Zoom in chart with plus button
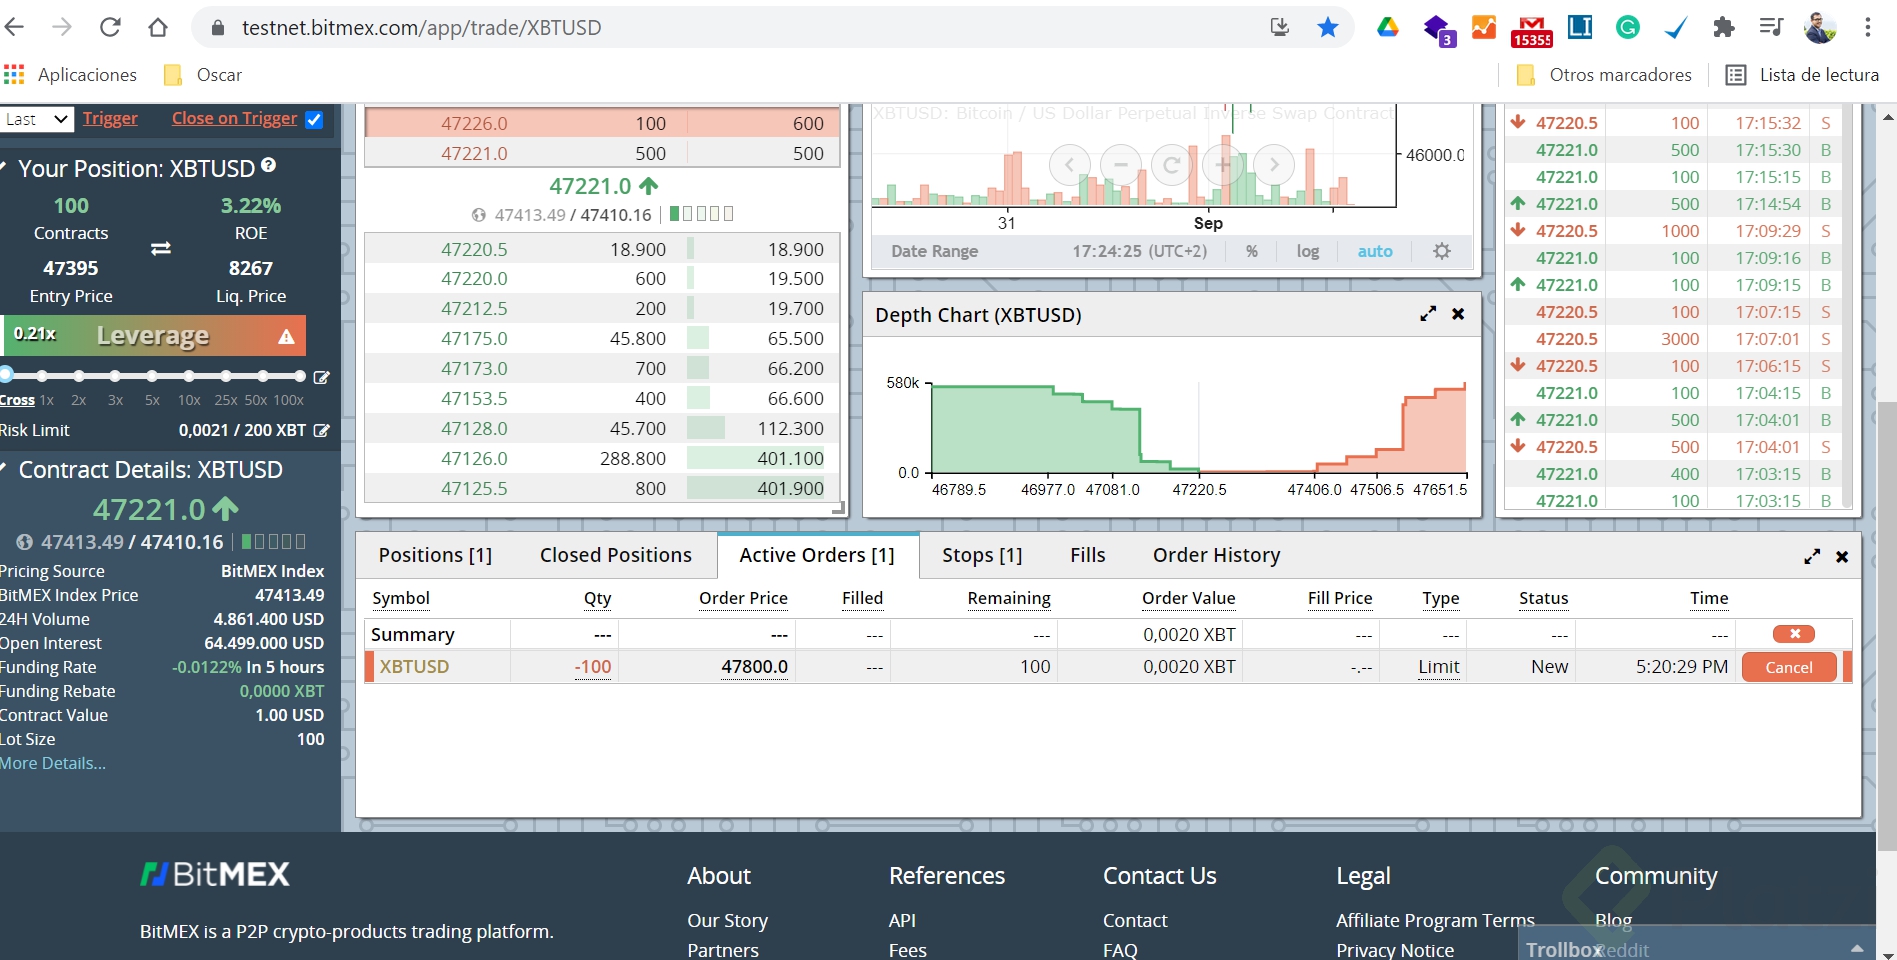Image resolution: width=1897 pixels, height=960 pixels. 1223,164
